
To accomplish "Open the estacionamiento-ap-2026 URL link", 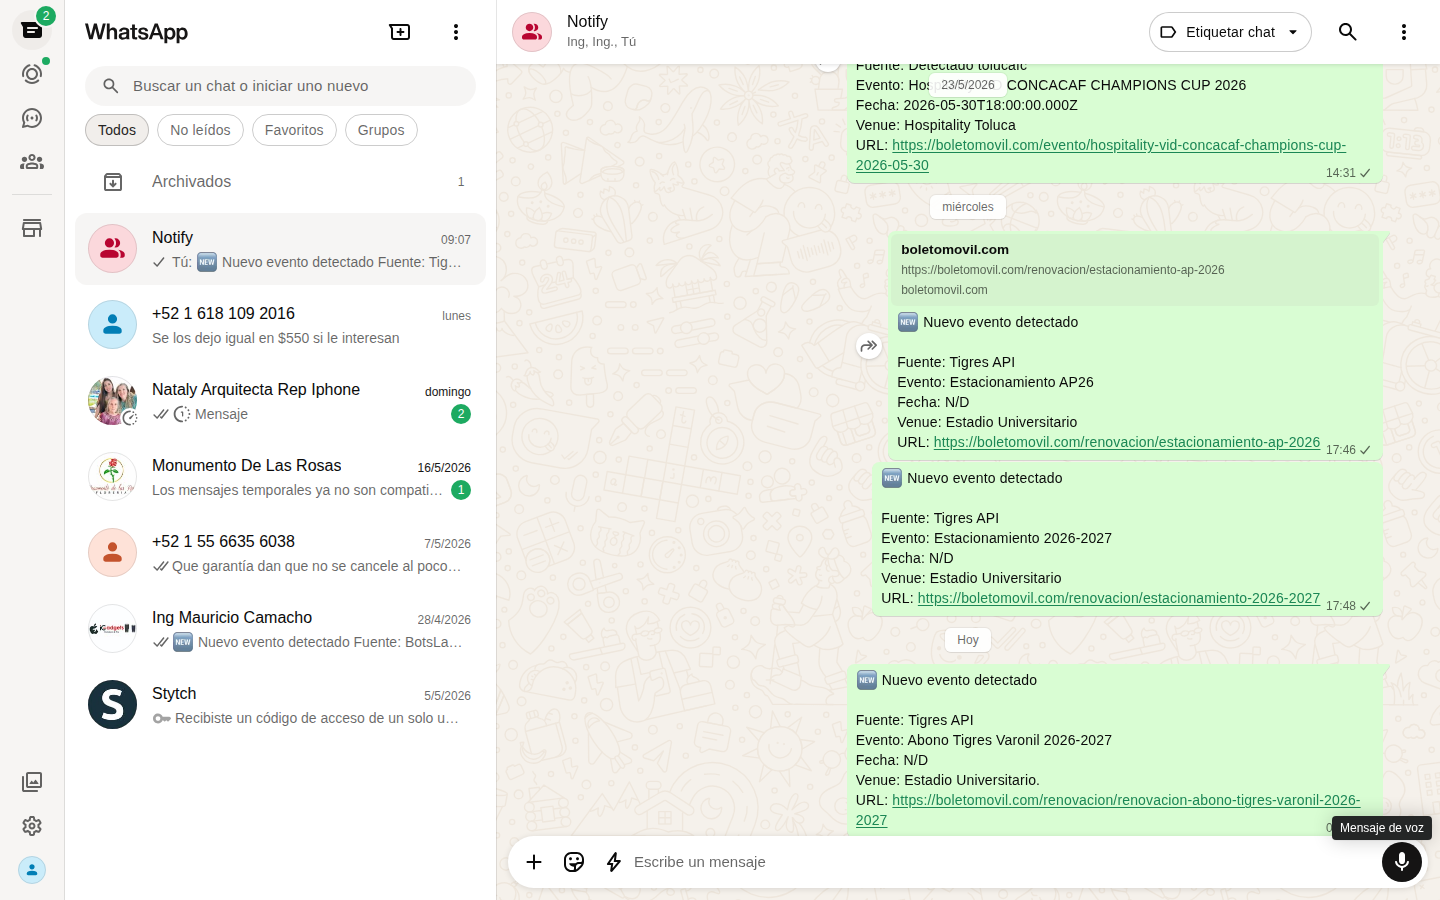I will [x=1126, y=442].
